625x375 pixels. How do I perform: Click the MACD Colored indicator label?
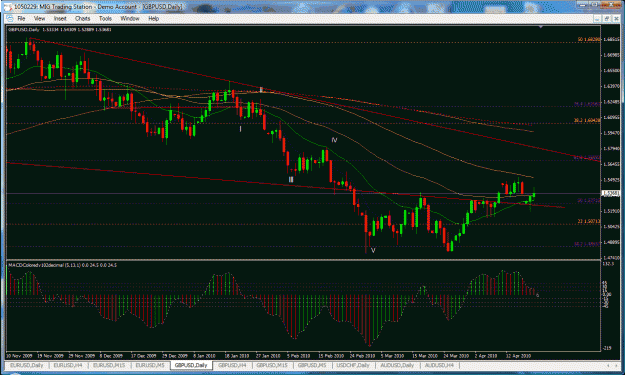click(x=63, y=265)
